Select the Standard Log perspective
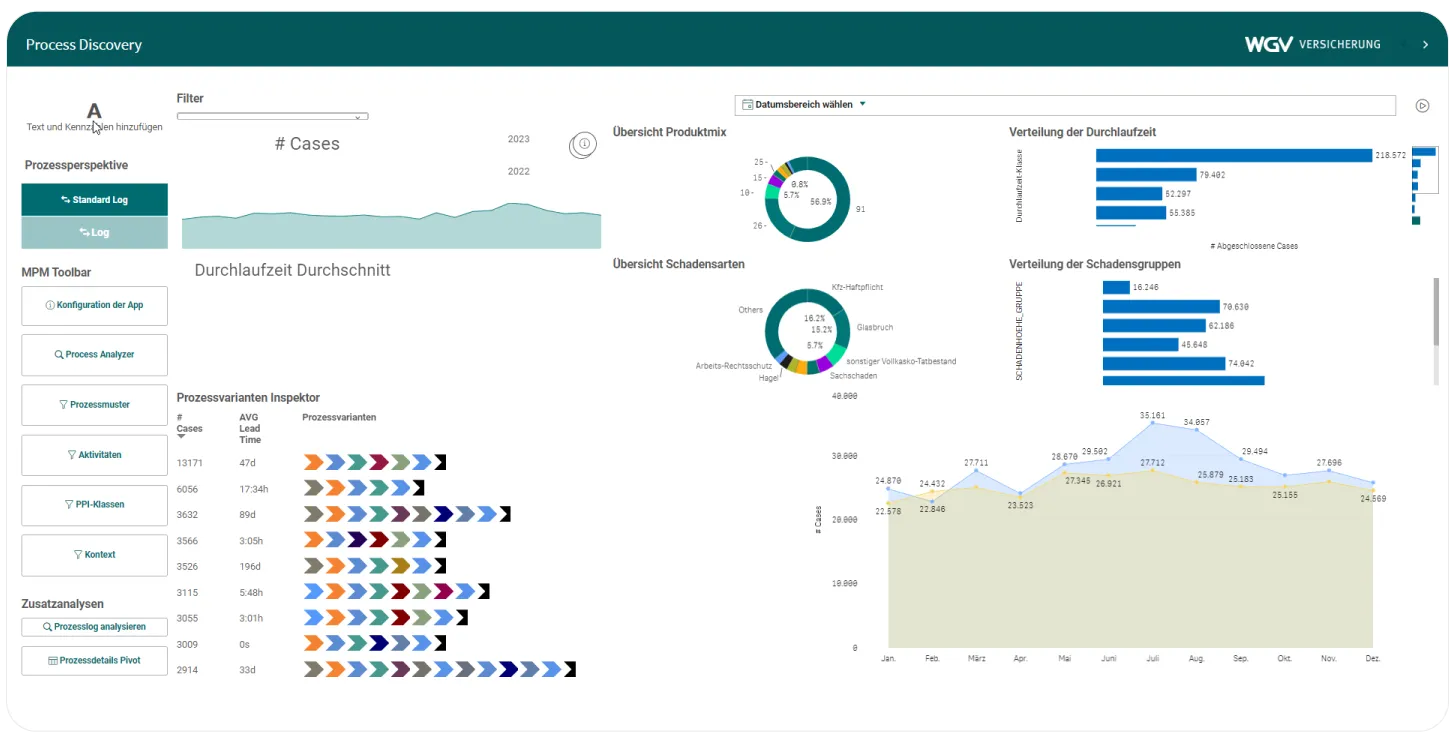 [95, 200]
